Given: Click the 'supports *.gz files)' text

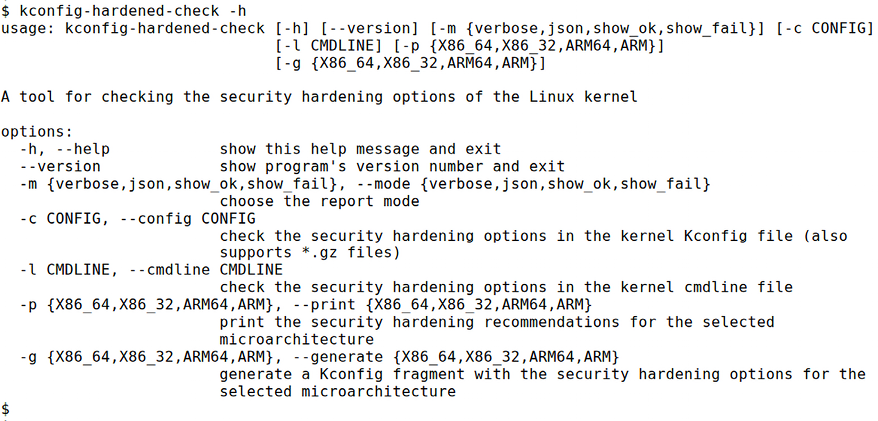Looking at the screenshot, I should tap(310, 253).
